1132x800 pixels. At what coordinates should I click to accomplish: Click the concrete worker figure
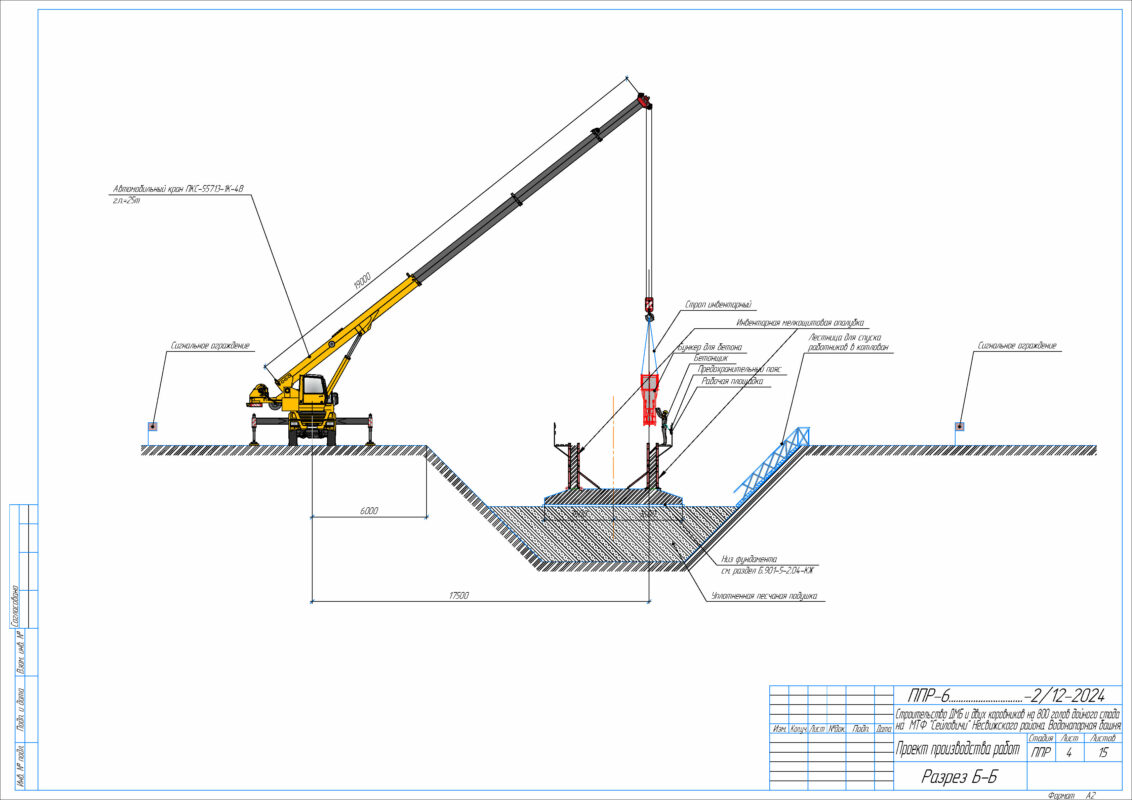pyautogui.click(x=662, y=427)
